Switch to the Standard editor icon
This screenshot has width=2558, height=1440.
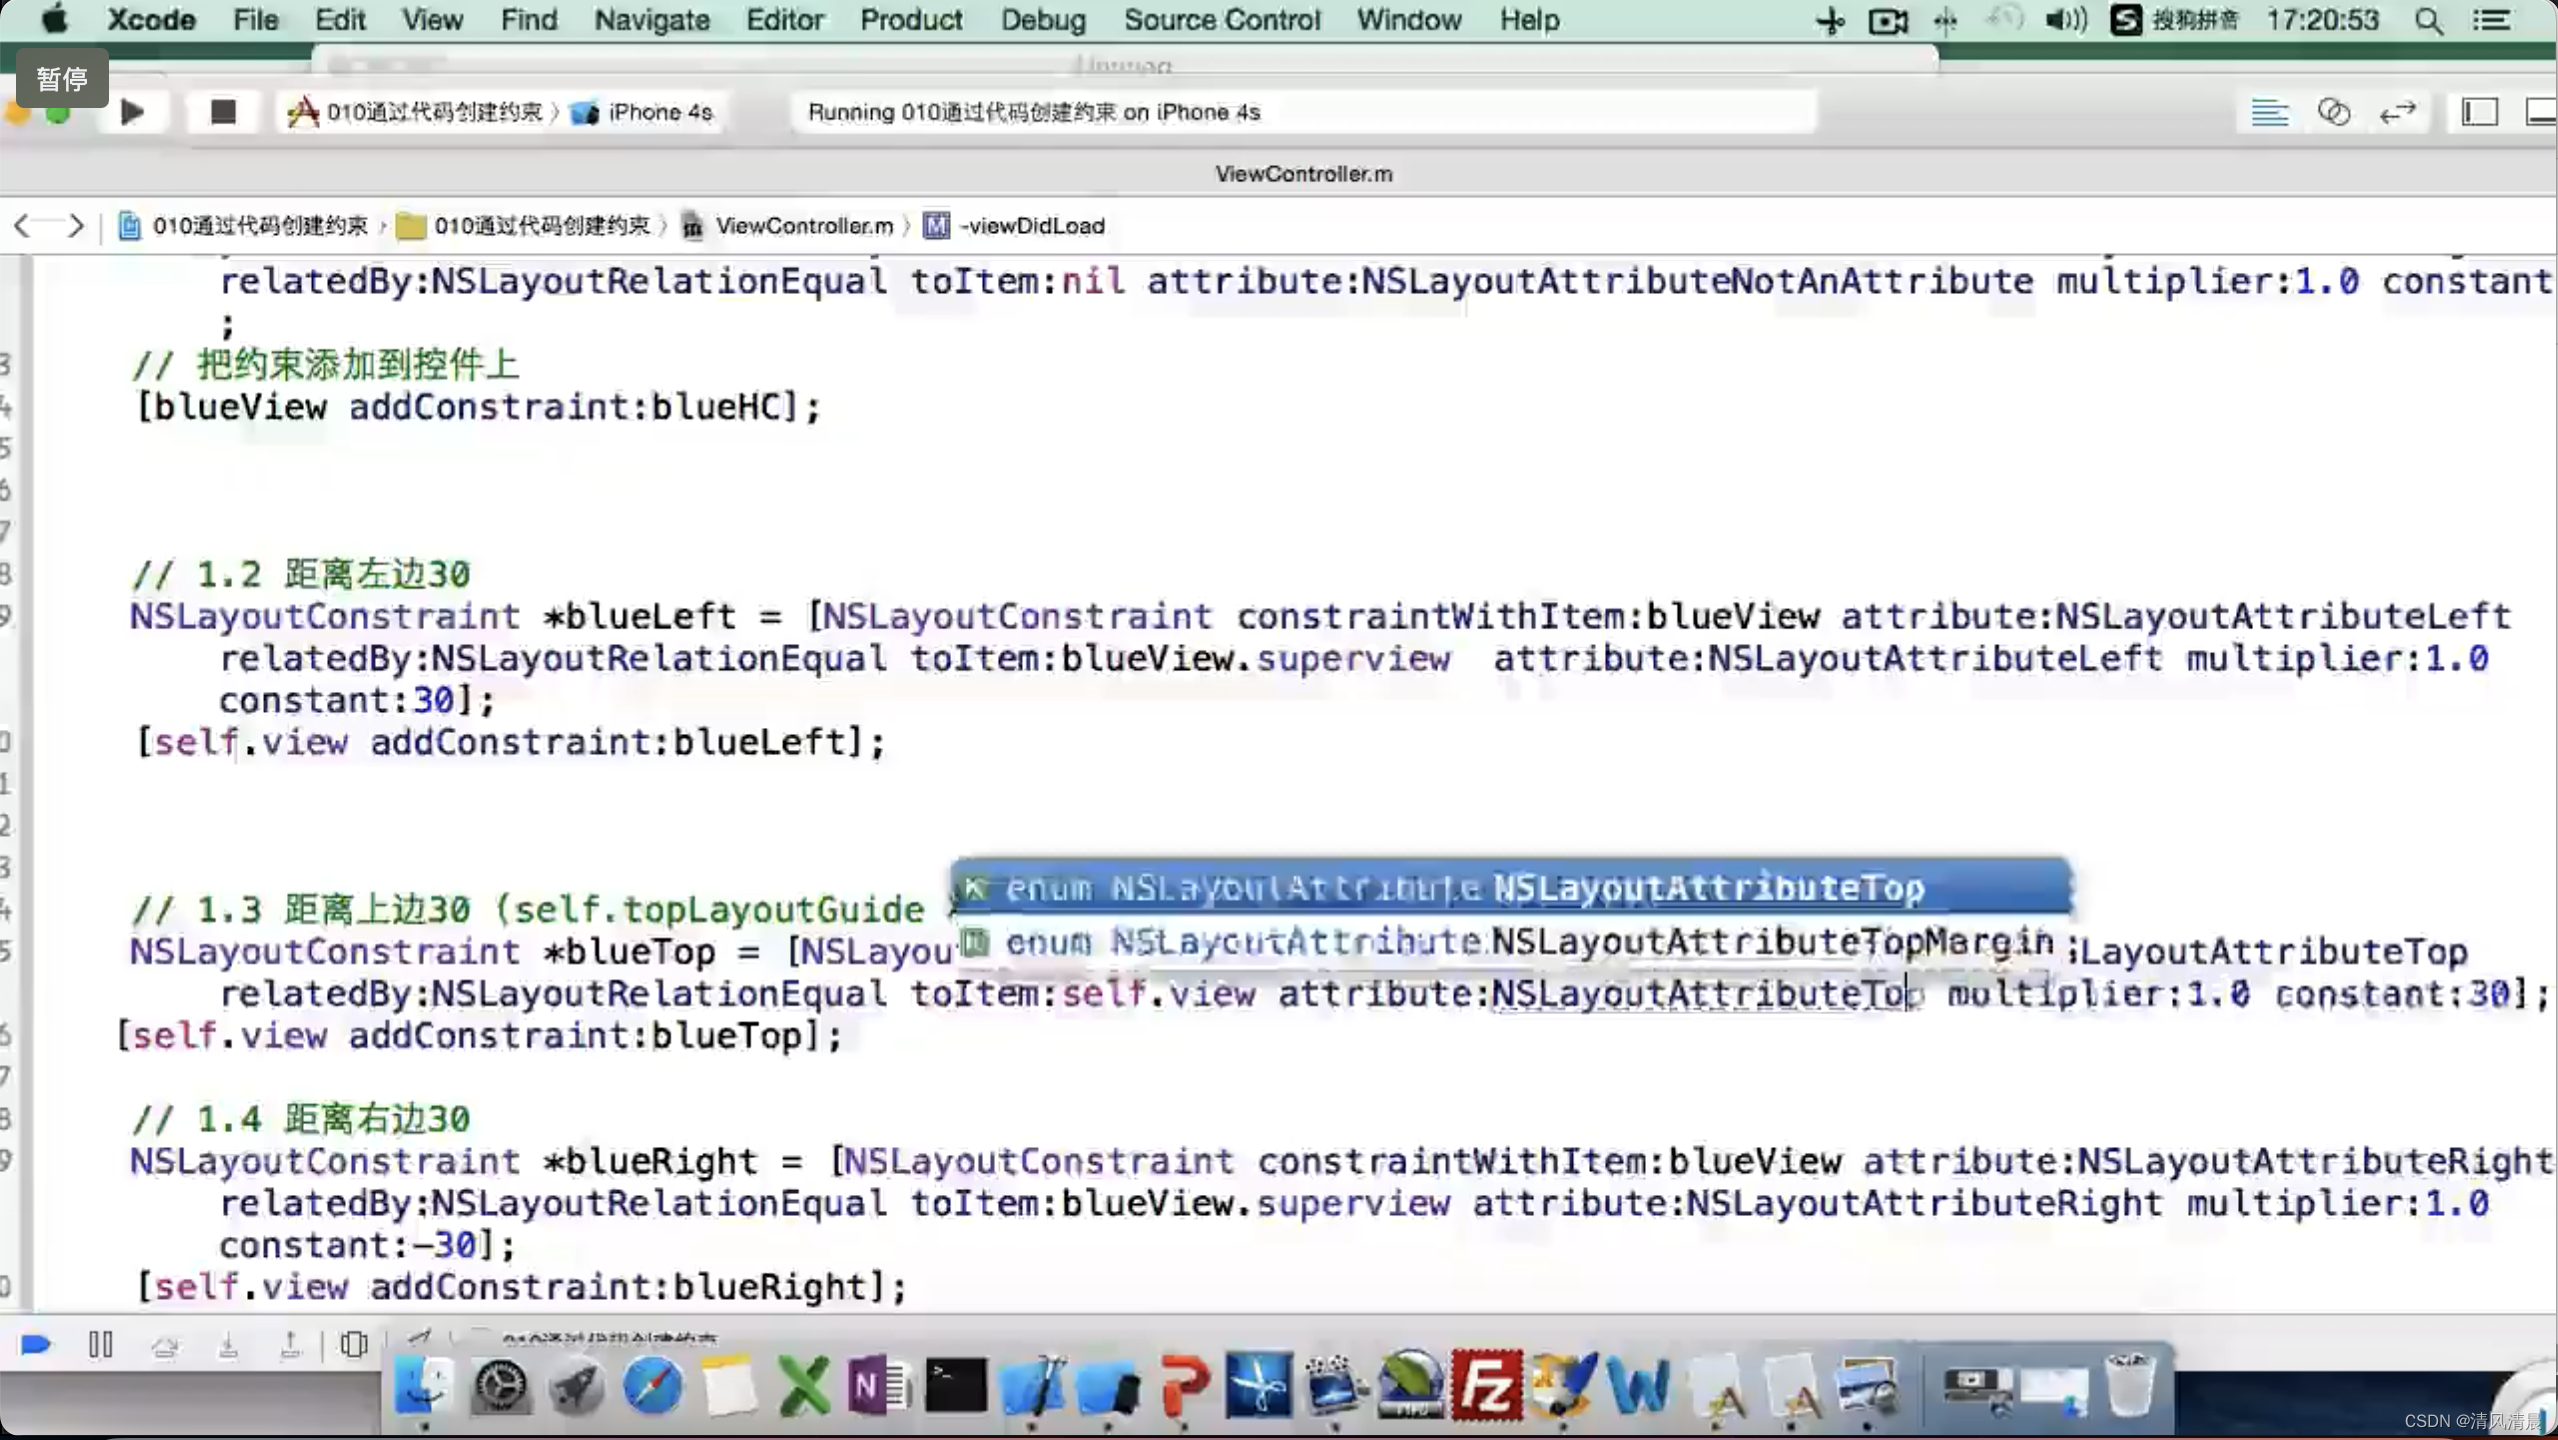[x=2269, y=112]
